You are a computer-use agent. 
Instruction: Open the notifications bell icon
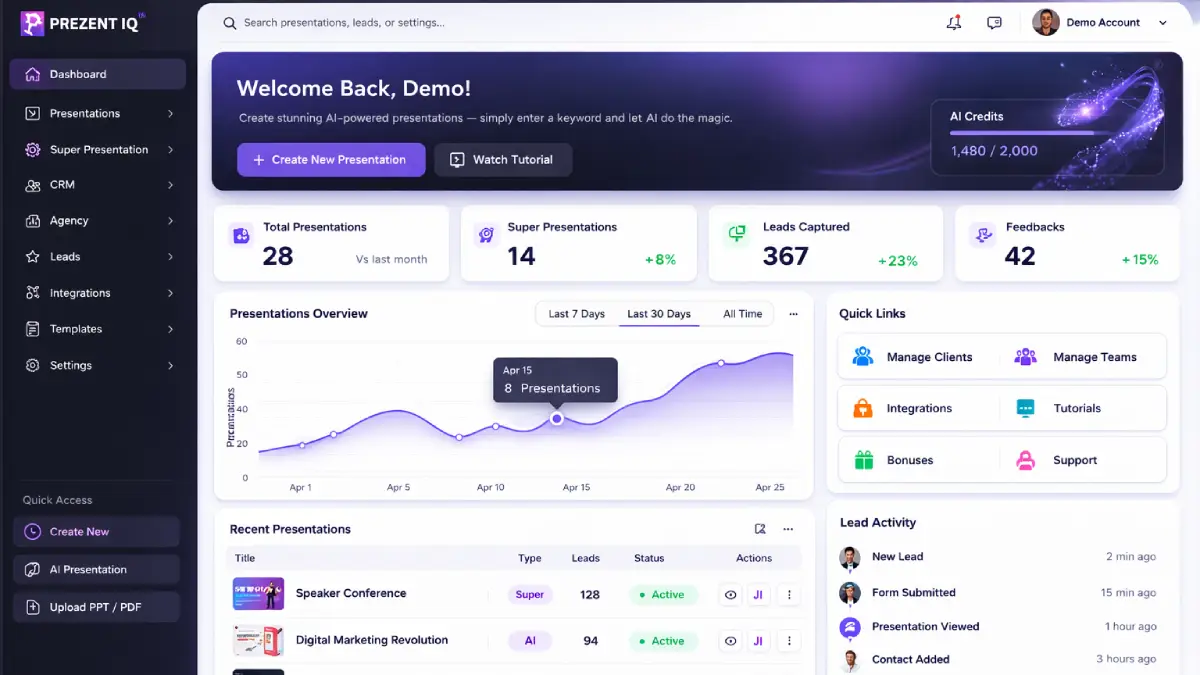click(x=954, y=22)
